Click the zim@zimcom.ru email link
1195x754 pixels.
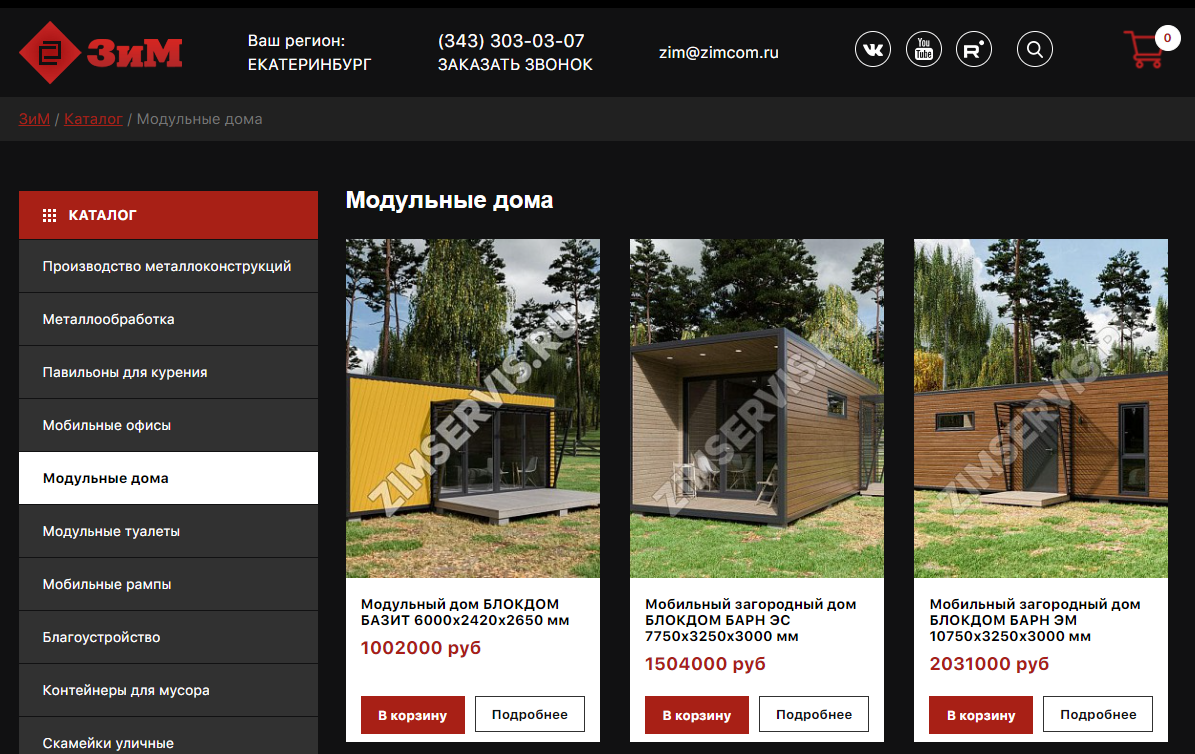point(719,53)
